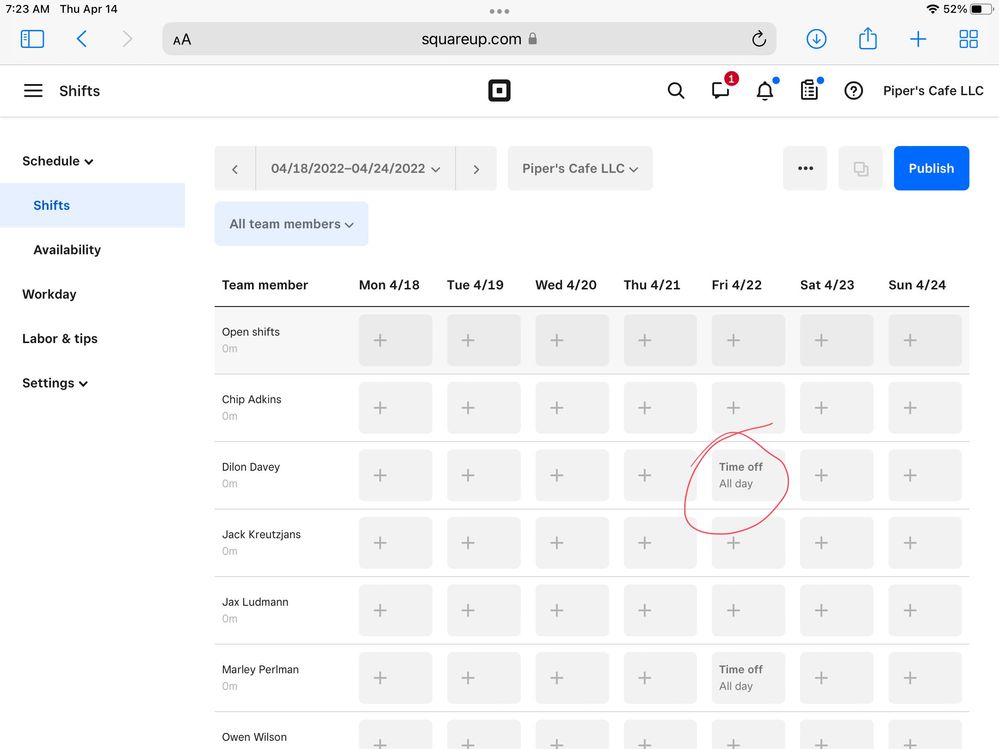This screenshot has height=749, width=999.
Task: Open Piper's Cafe LLC location dropdown
Action: [x=580, y=169]
